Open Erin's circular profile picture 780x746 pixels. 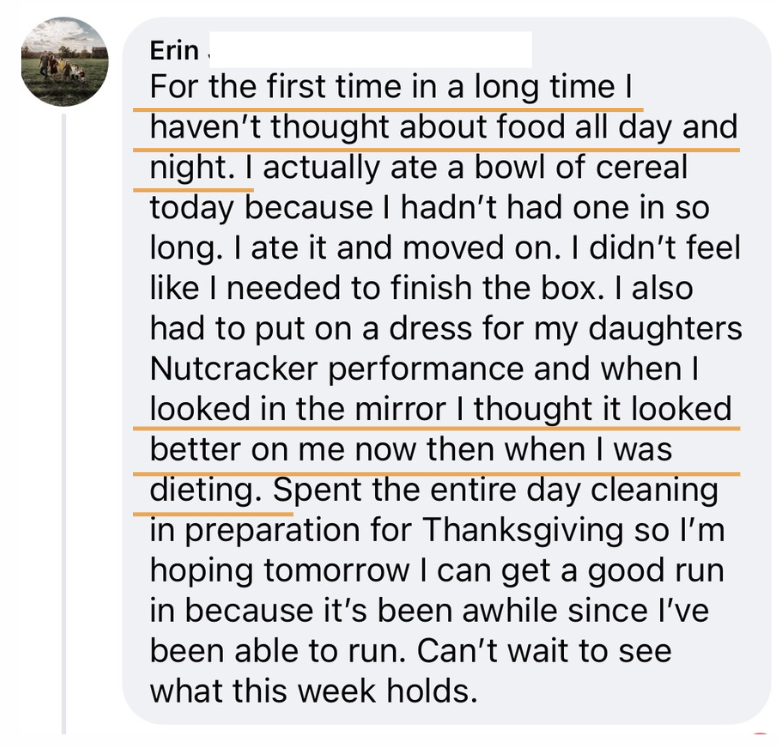(x=65, y=62)
